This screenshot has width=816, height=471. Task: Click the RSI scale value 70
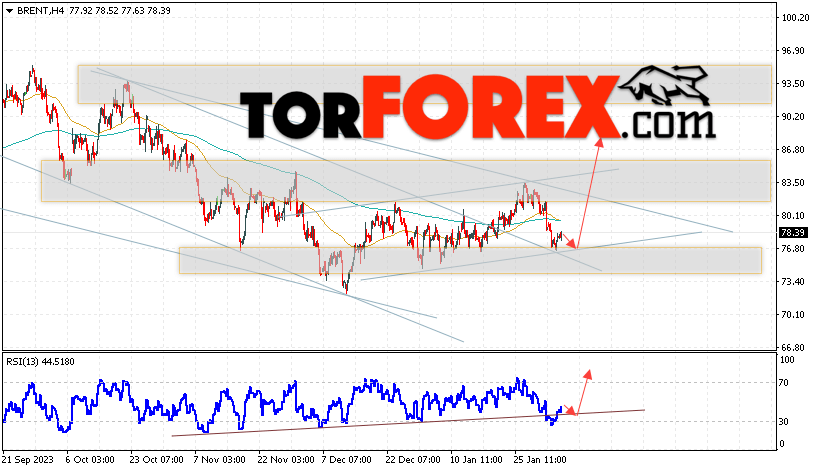(x=784, y=383)
